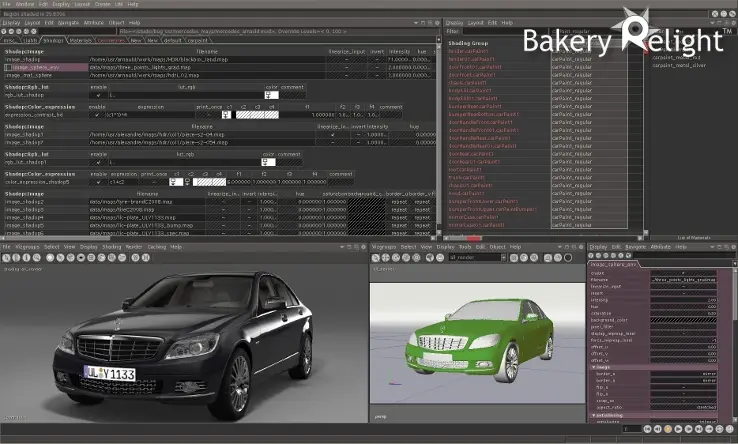Screen dimensions: 738x444
Task: Click background_color swatch in attributes
Action: (683, 320)
